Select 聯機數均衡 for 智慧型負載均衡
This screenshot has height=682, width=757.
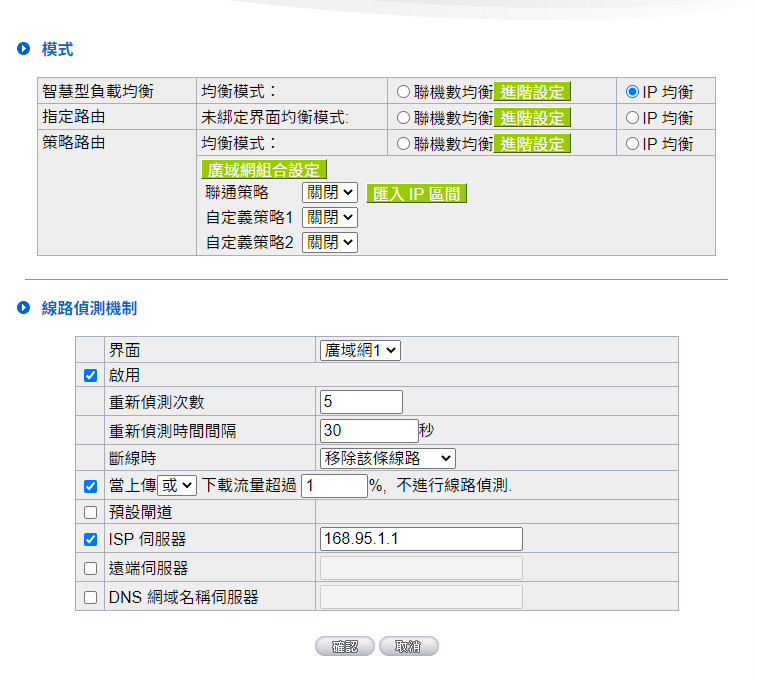(x=403, y=92)
